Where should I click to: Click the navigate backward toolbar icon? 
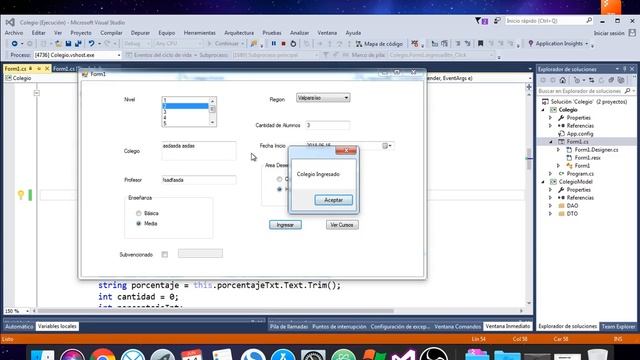click(x=14, y=44)
